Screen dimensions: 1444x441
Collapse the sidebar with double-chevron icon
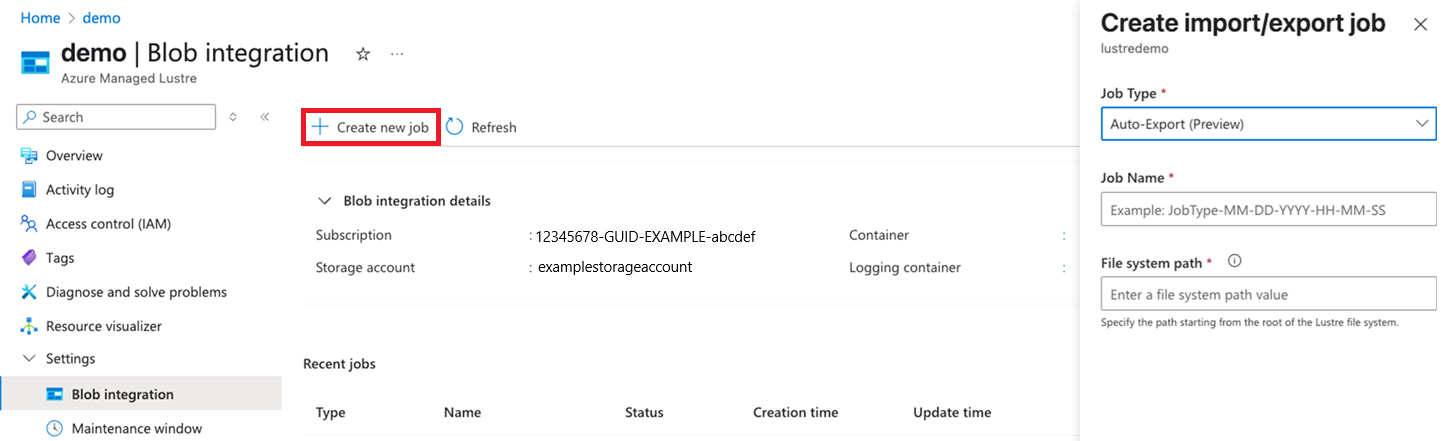(265, 117)
